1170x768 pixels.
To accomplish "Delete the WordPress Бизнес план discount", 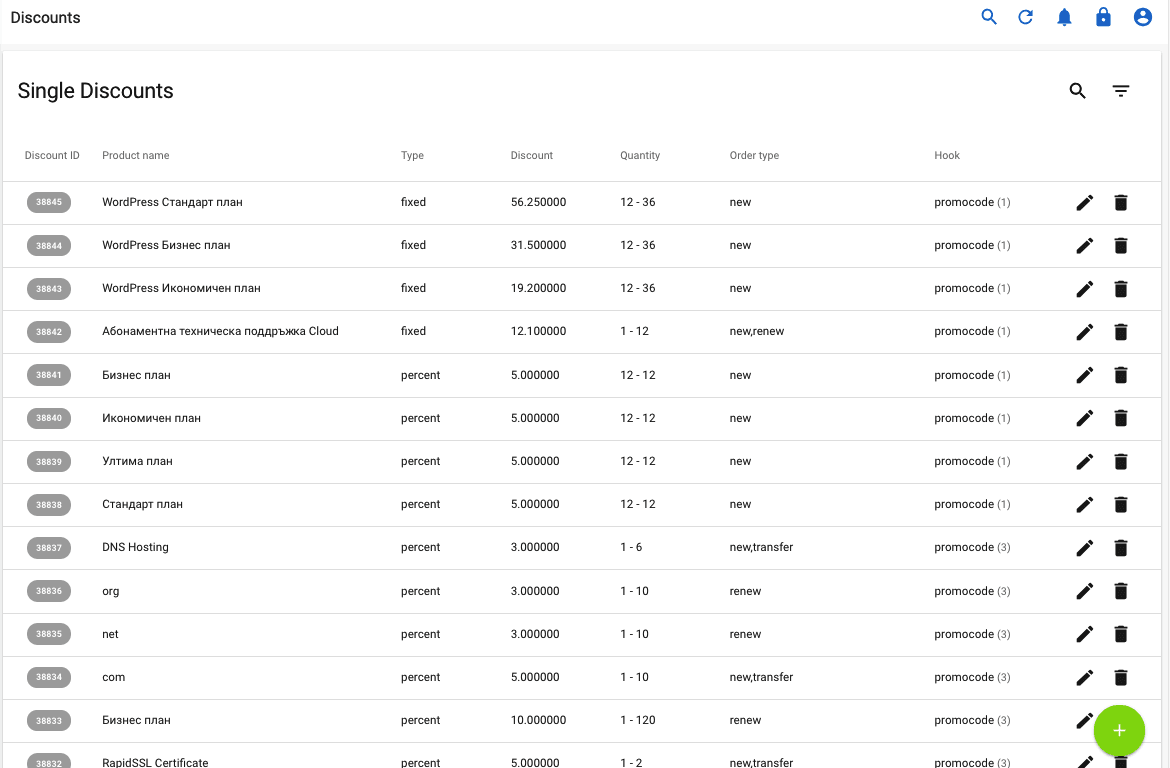I will pyautogui.click(x=1121, y=245).
